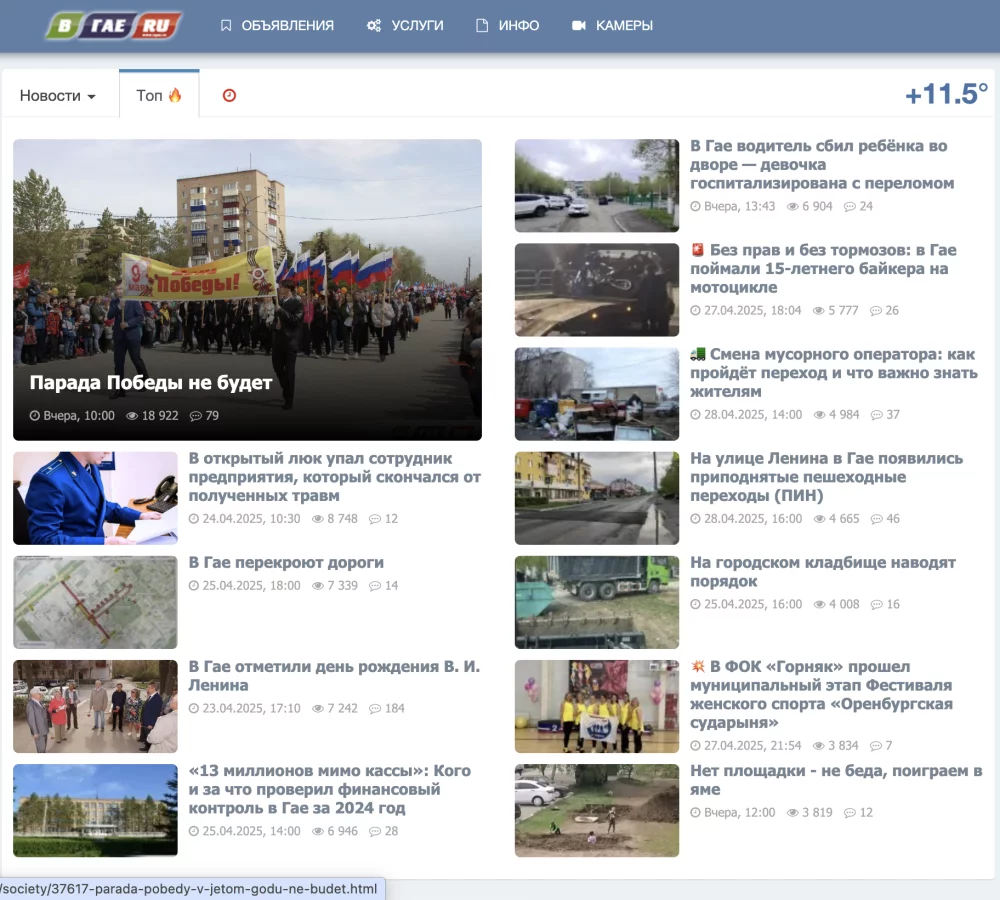Open article В Гае водитель сбил ребёнка

tap(821, 165)
